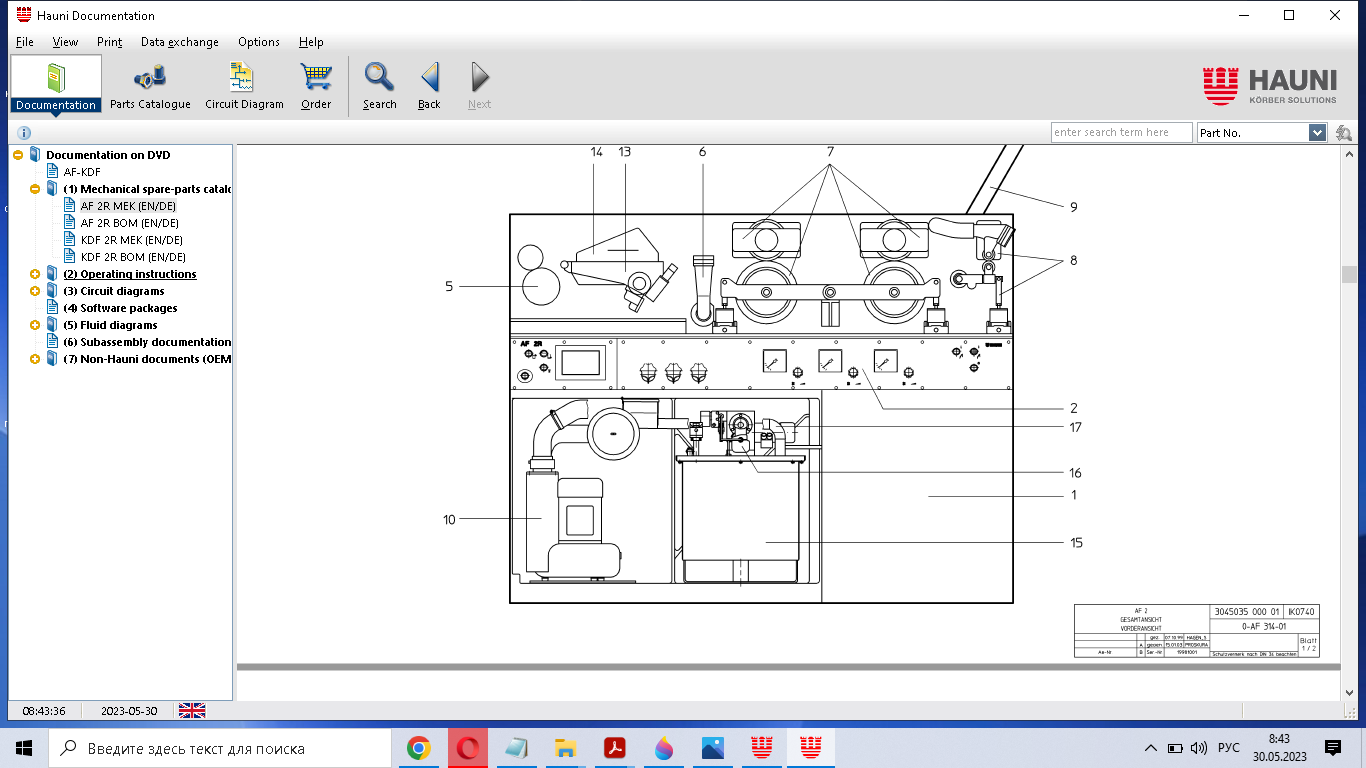Open the Parts Catalogue toolbar icon
Screen dimensions: 1366x768
tap(150, 85)
